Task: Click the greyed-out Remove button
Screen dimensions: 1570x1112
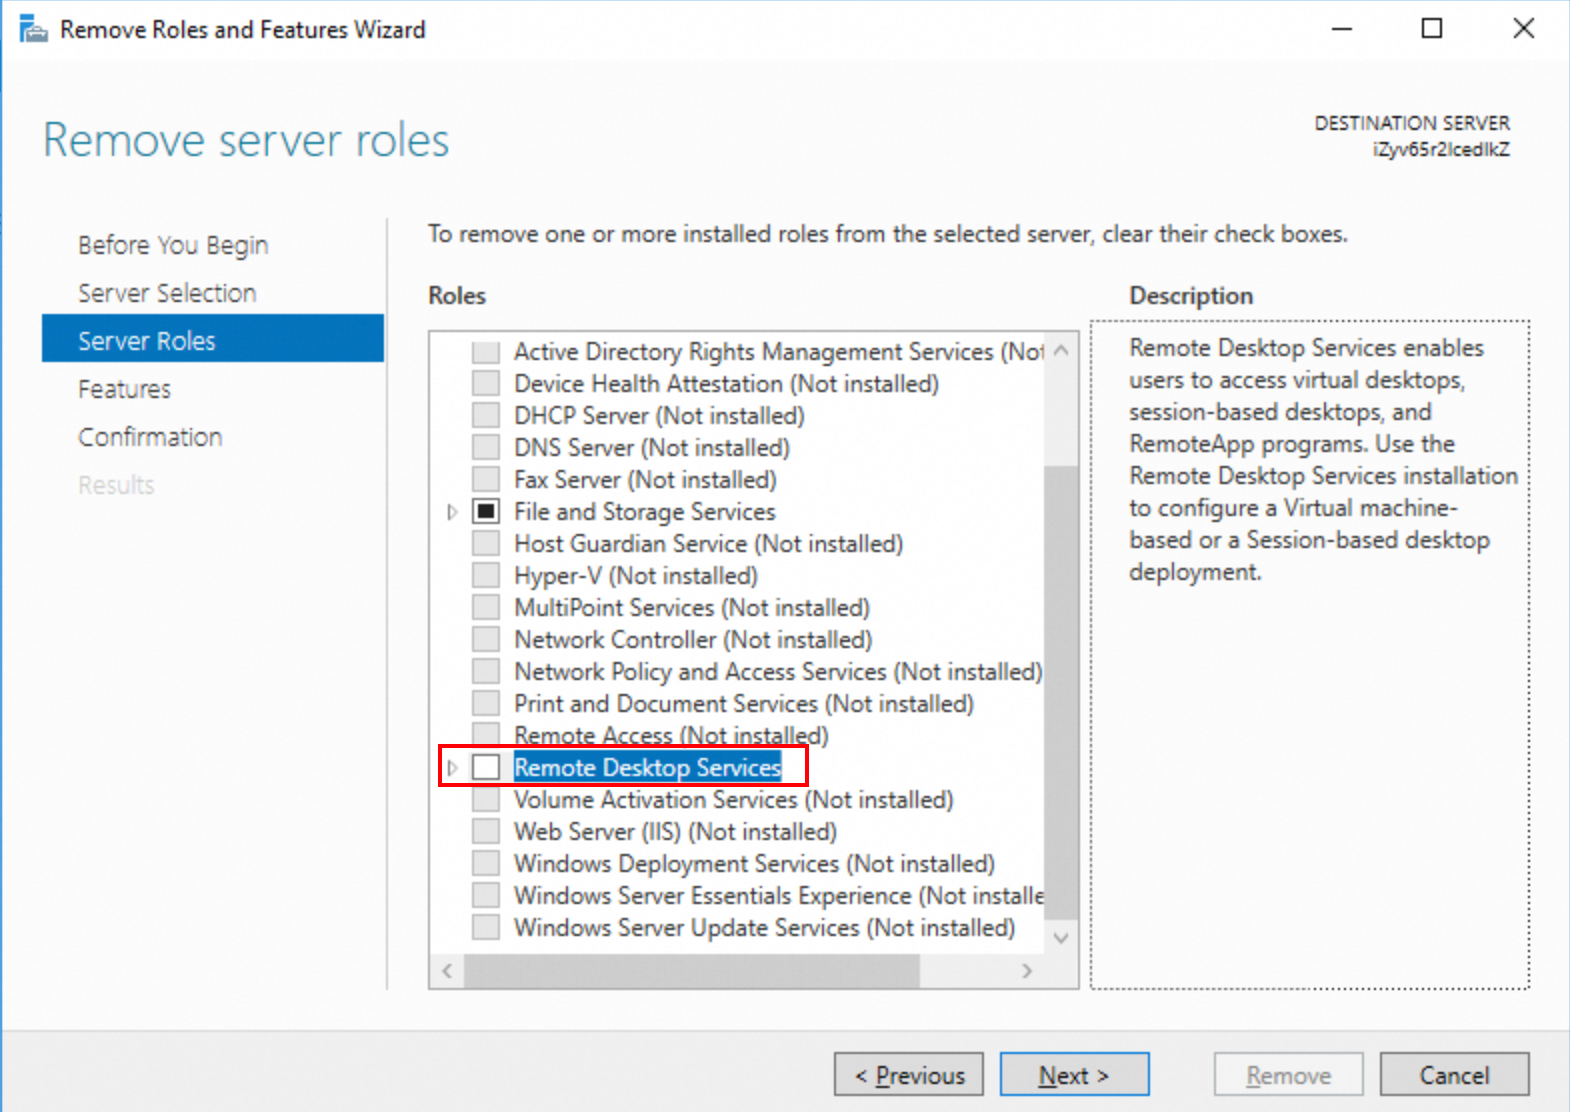Action: pos(1289,1075)
